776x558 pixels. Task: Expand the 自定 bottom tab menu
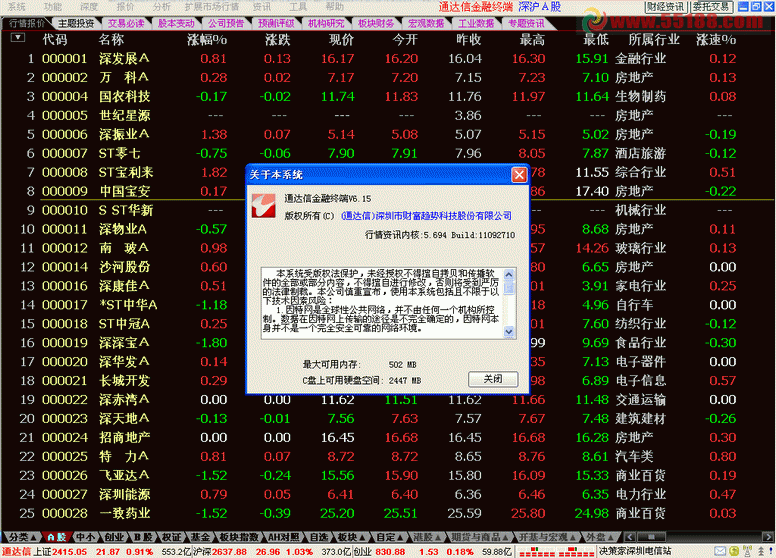(x=388, y=537)
